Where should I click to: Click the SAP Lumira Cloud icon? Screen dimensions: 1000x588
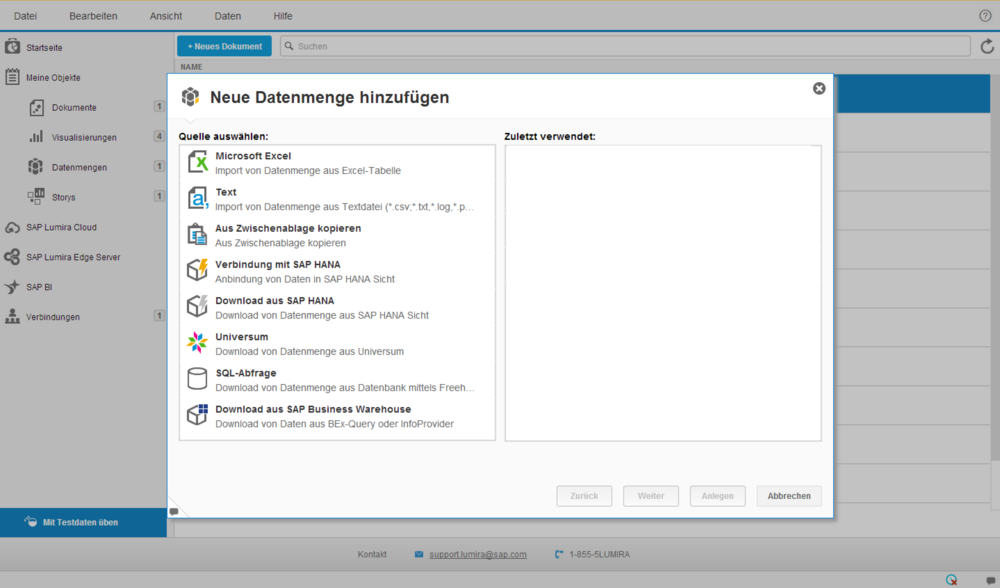[x=12, y=227]
